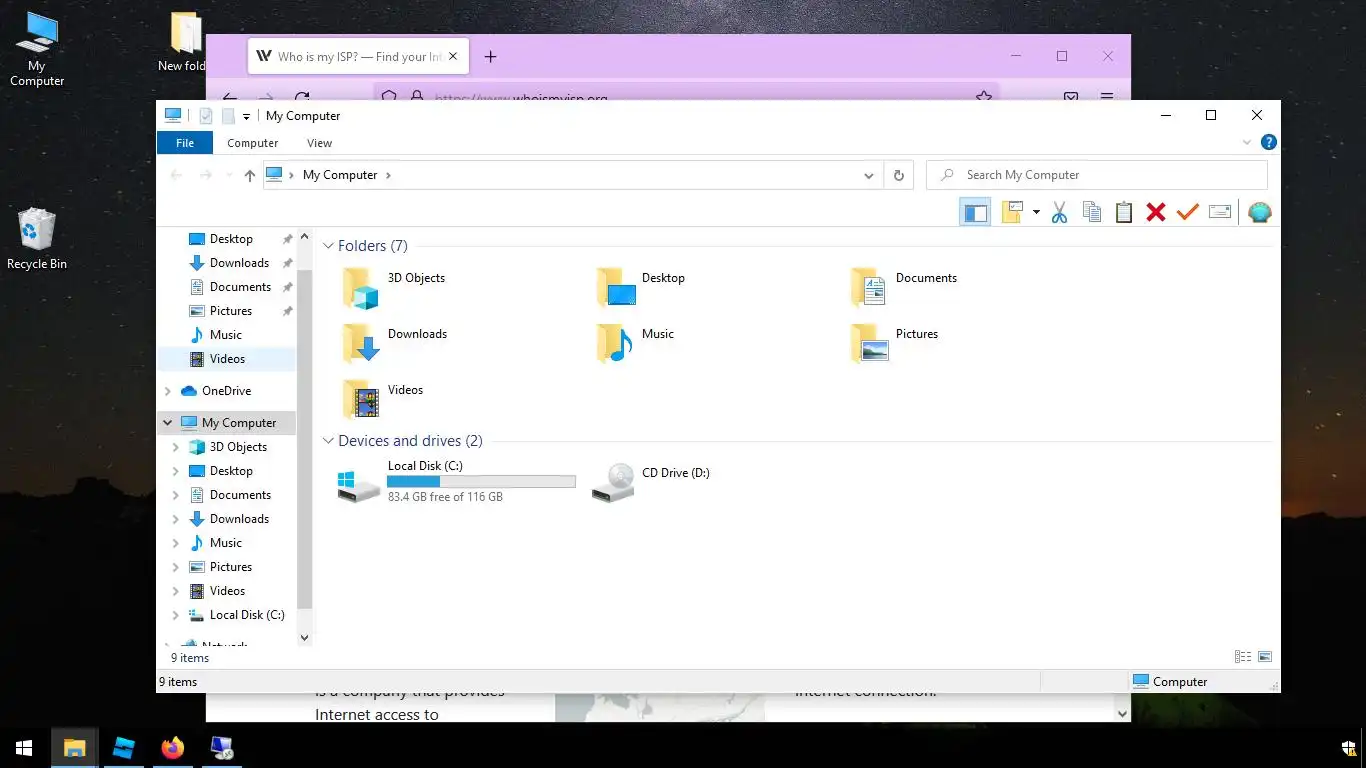Collapse the Devices and drives (2) group
The image size is (1366, 768).
[328, 441]
